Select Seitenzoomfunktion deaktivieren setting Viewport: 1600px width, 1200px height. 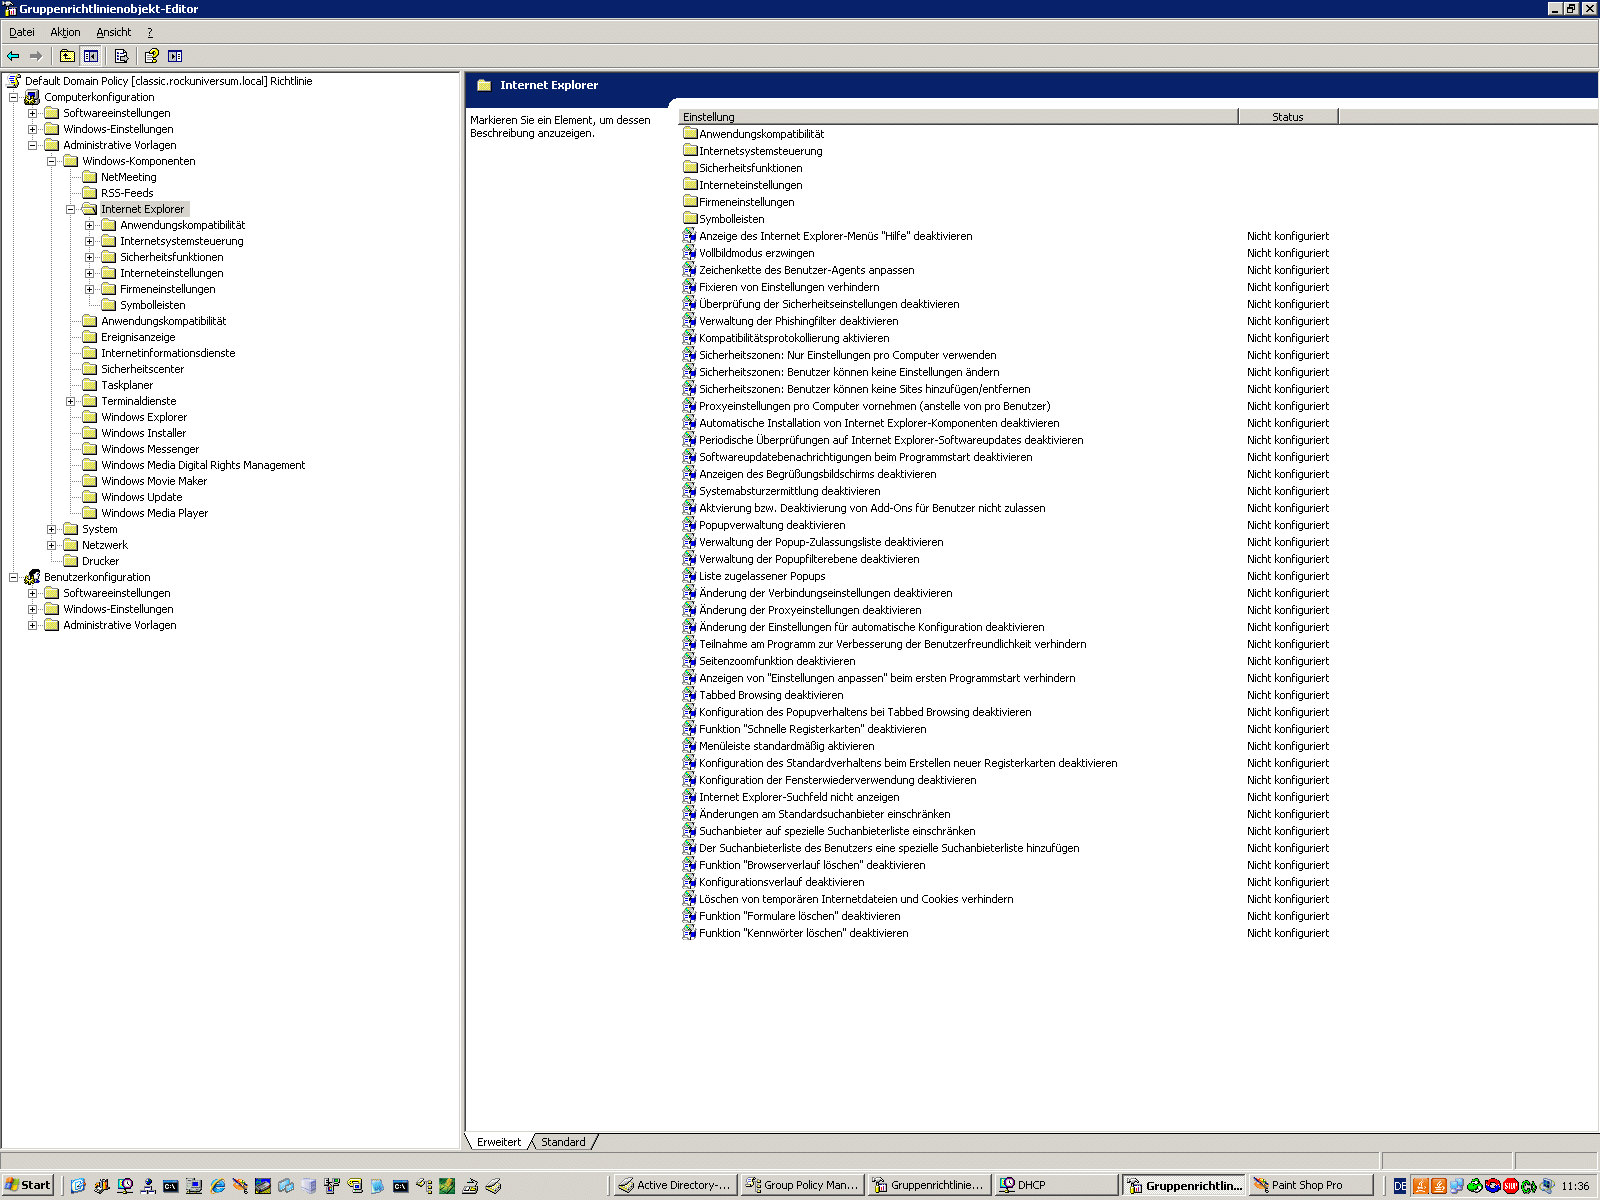pos(777,661)
